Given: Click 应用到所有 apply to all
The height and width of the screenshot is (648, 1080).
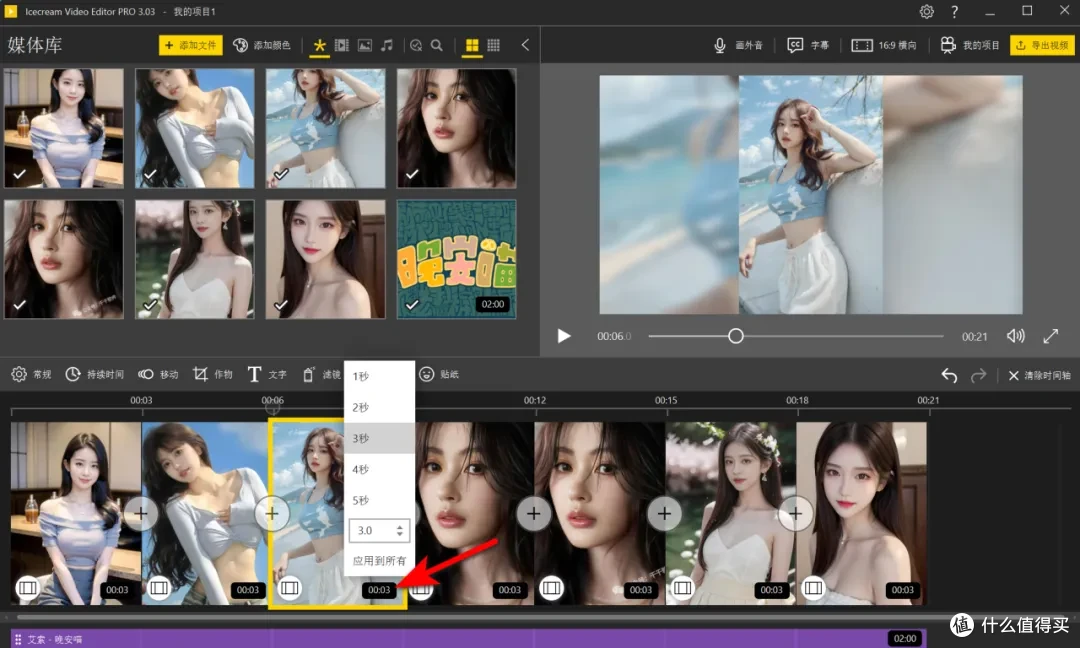Looking at the screenshot, I should point(380,561).
